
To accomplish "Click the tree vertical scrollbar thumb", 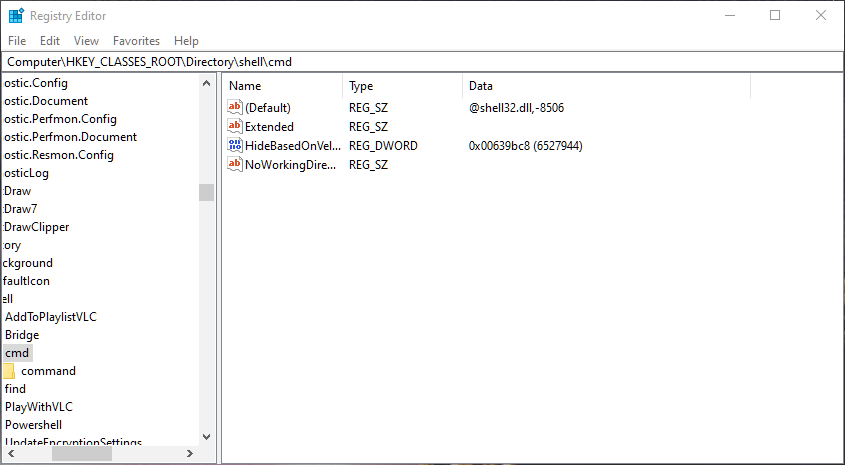I will click(206, 192).
